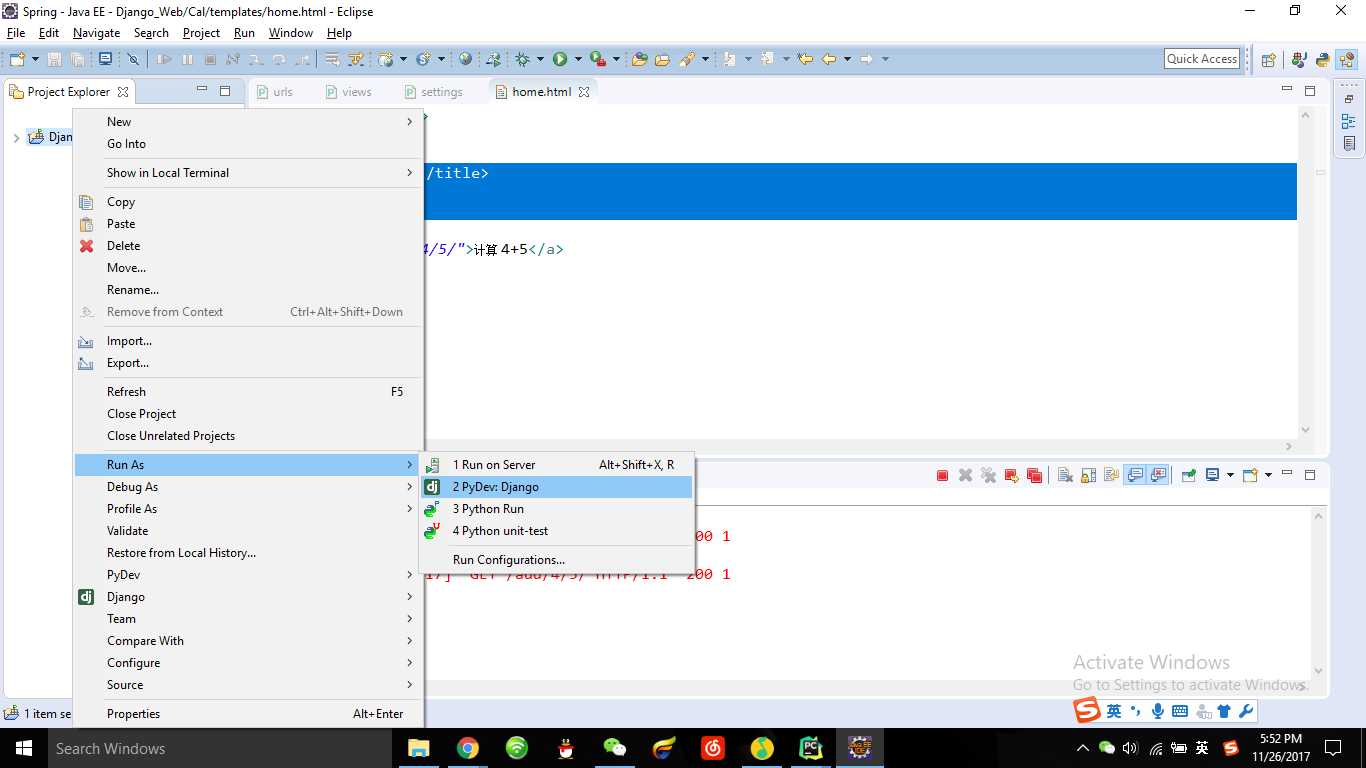This screenshot has width=1366, height=768.
Task: Open PyCharm from the Windows taskbar
Action: click(811, 748)
